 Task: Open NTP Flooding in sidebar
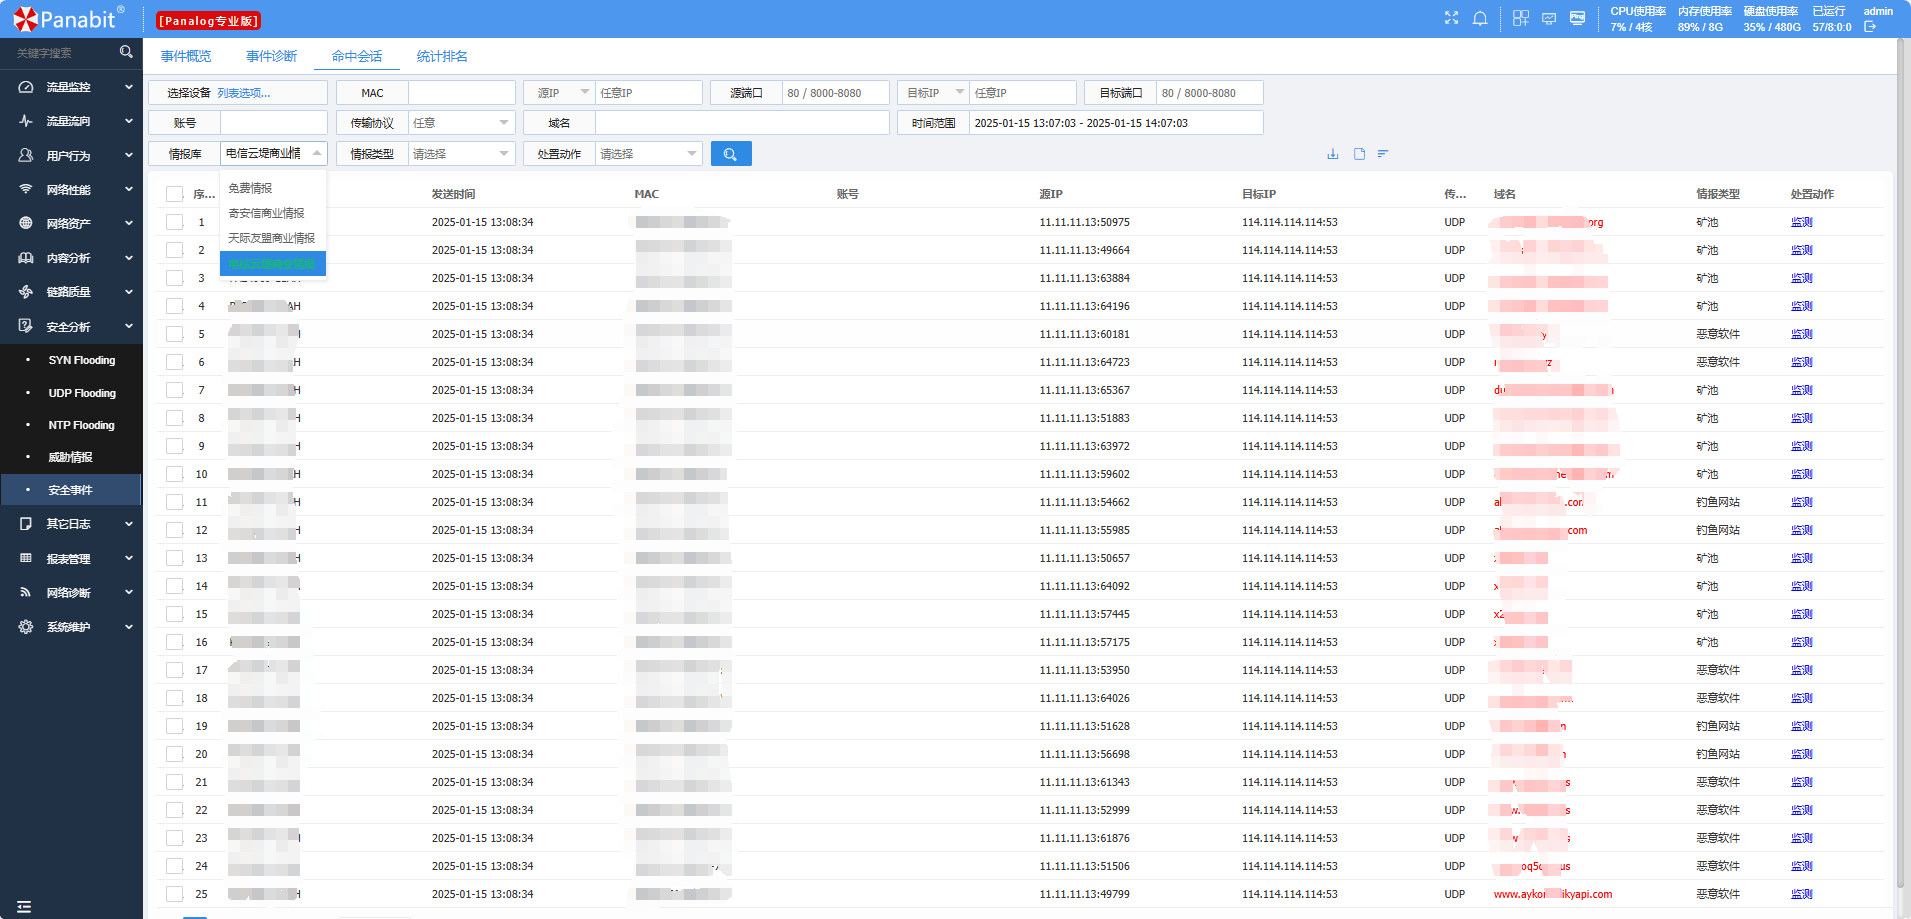[82, 425]
